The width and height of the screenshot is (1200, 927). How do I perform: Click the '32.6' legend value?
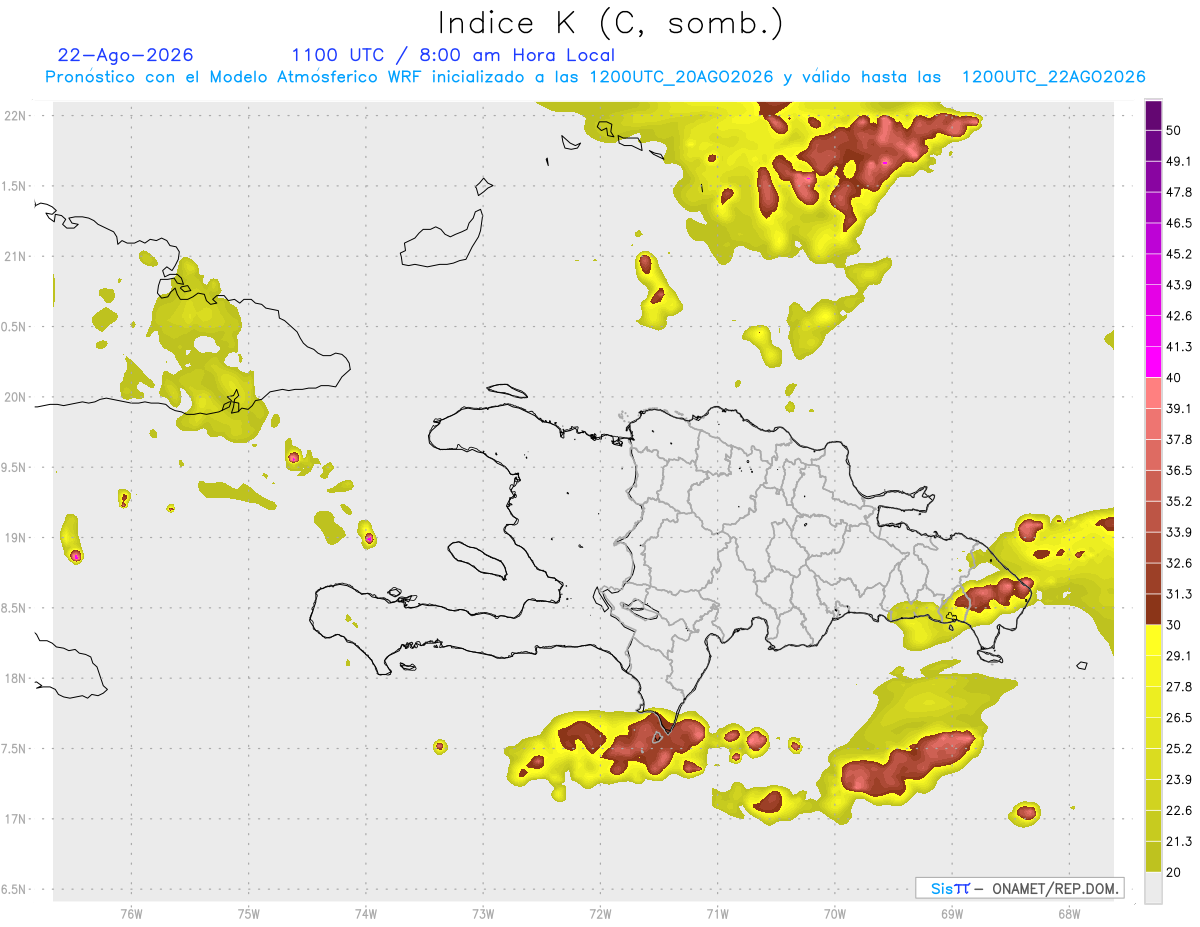pos(1179,563)
